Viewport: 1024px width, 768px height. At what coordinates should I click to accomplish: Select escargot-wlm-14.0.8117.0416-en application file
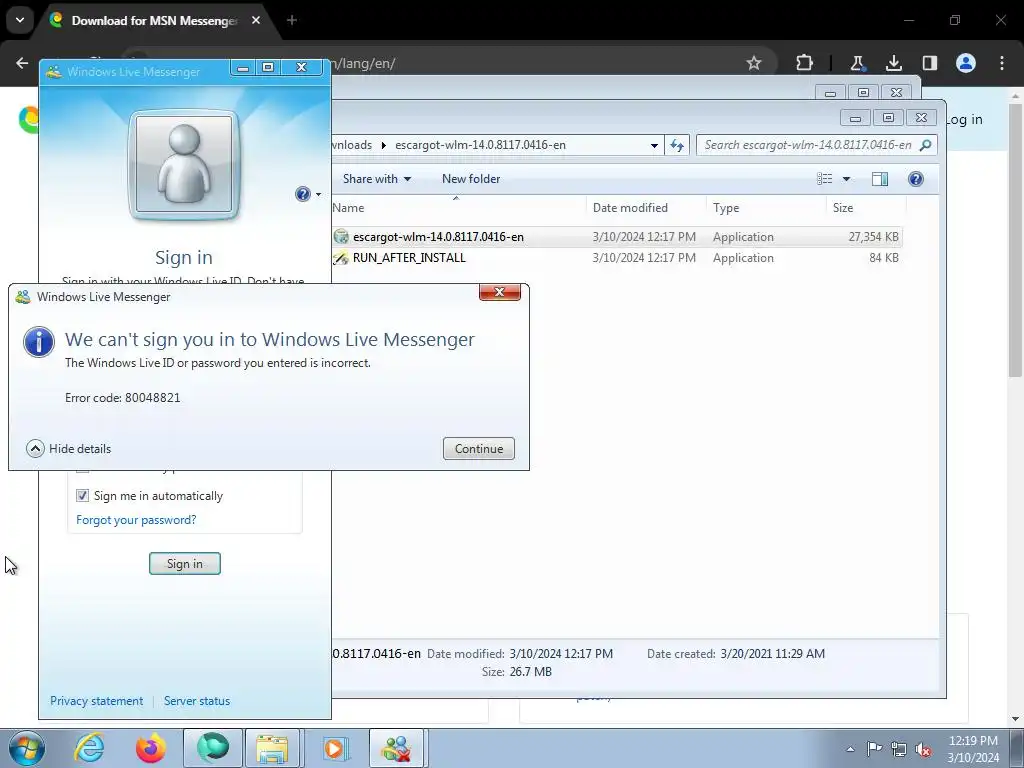pos(438,237)
